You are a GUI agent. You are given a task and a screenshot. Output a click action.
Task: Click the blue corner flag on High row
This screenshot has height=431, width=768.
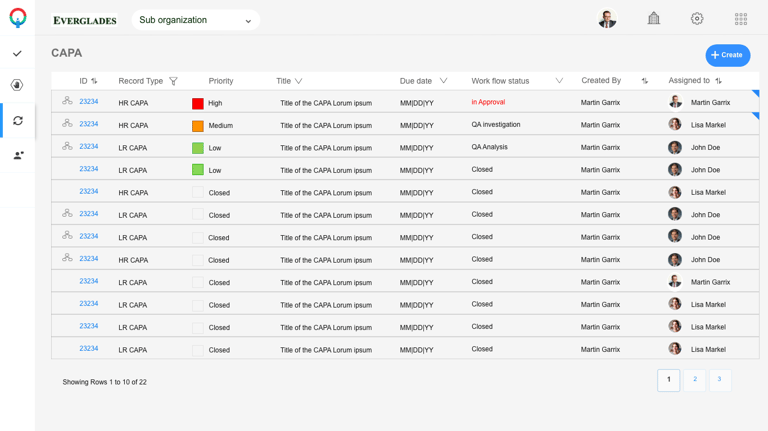click(x=756, y=93)
